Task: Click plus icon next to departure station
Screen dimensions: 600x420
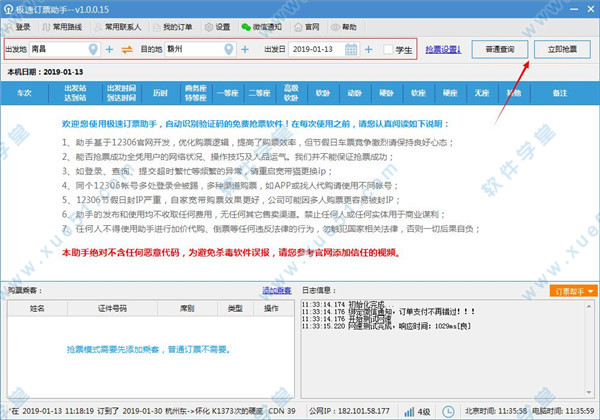Action: click(110, 48)
